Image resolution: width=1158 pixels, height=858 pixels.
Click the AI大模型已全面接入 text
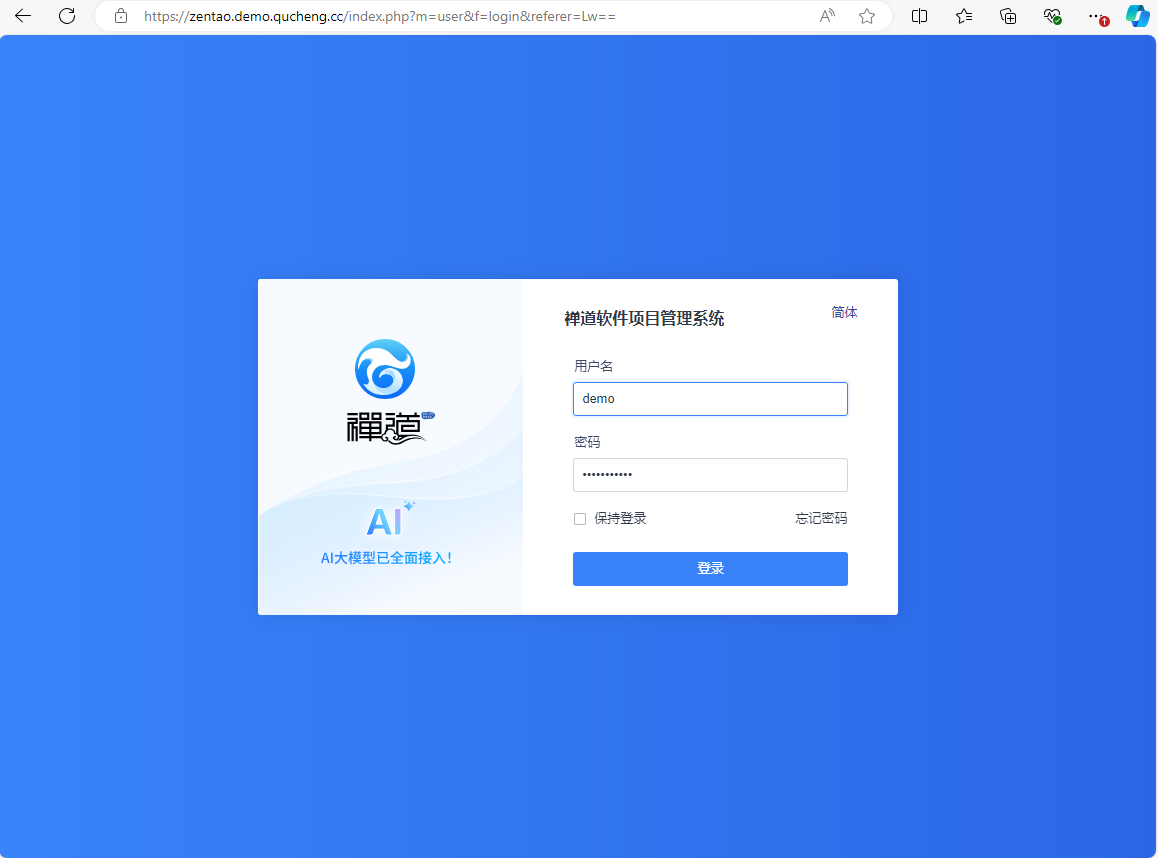click(386, 558)
